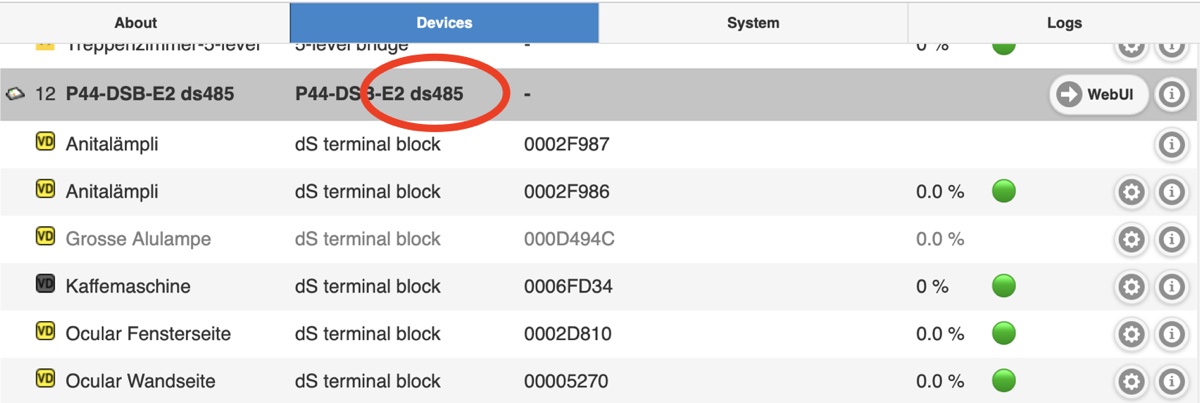1200x403 pixels.
Task: Click the Kaffemaschine ID 0006FD34
Action: click(568, 287)
